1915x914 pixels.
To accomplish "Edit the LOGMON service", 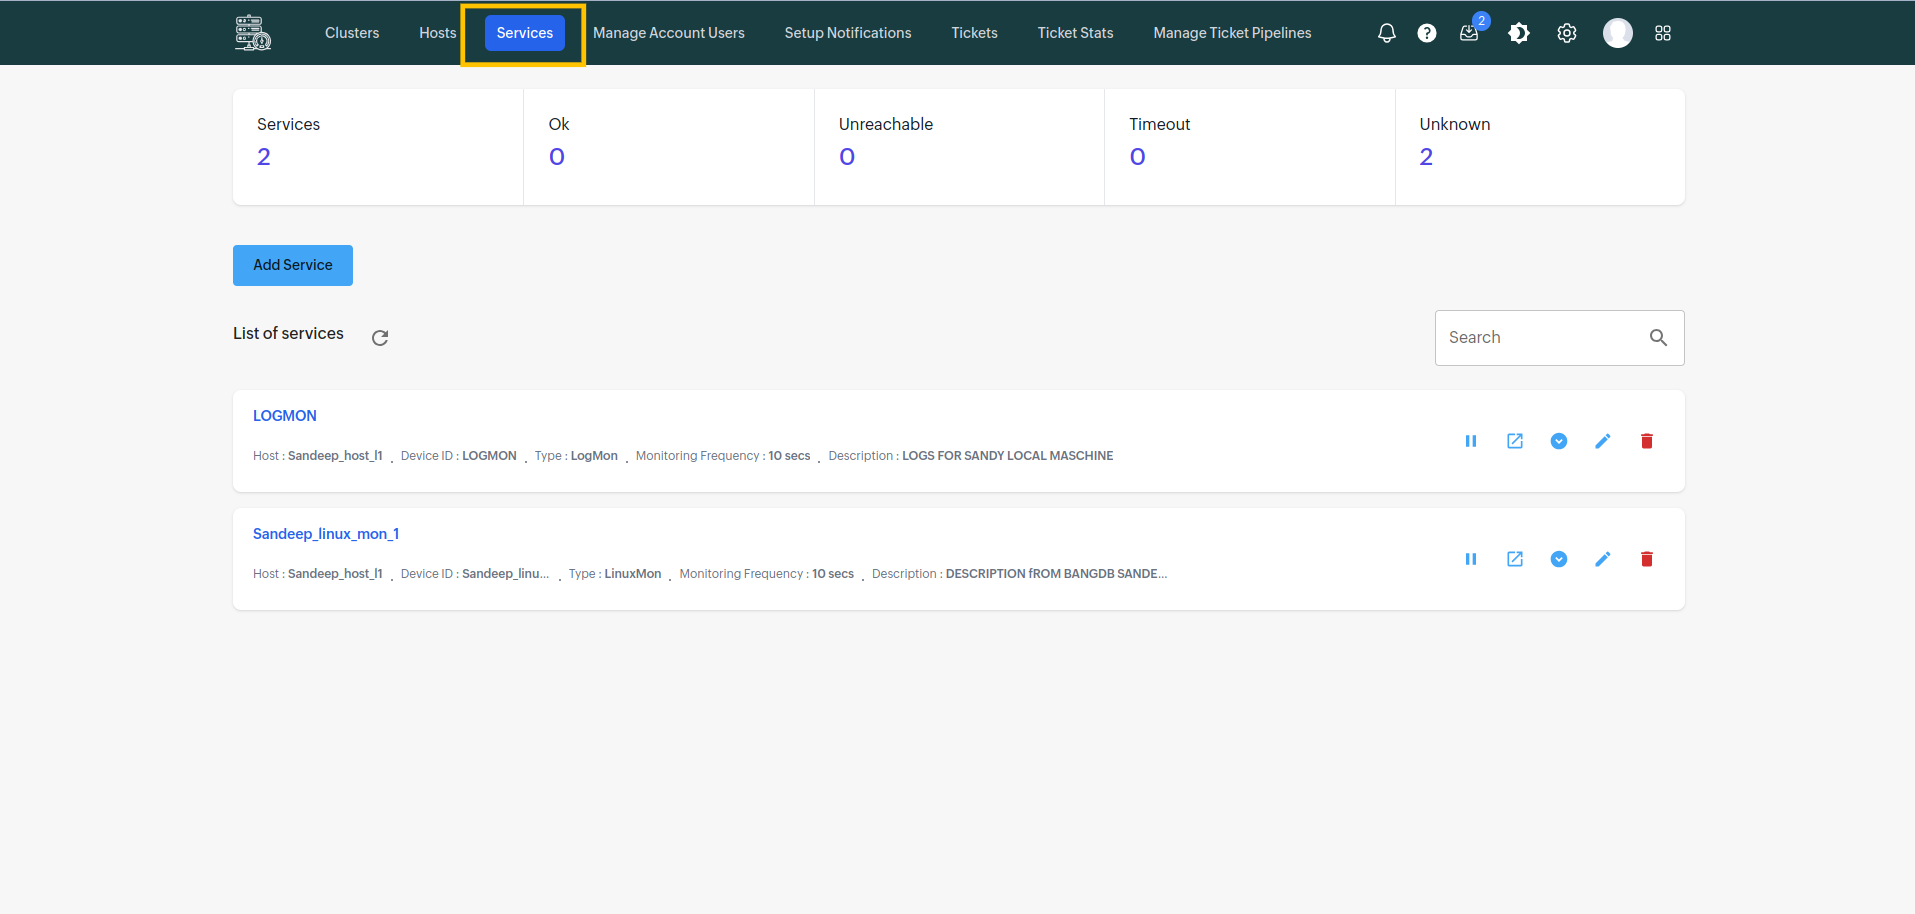I will point(1603,441).
